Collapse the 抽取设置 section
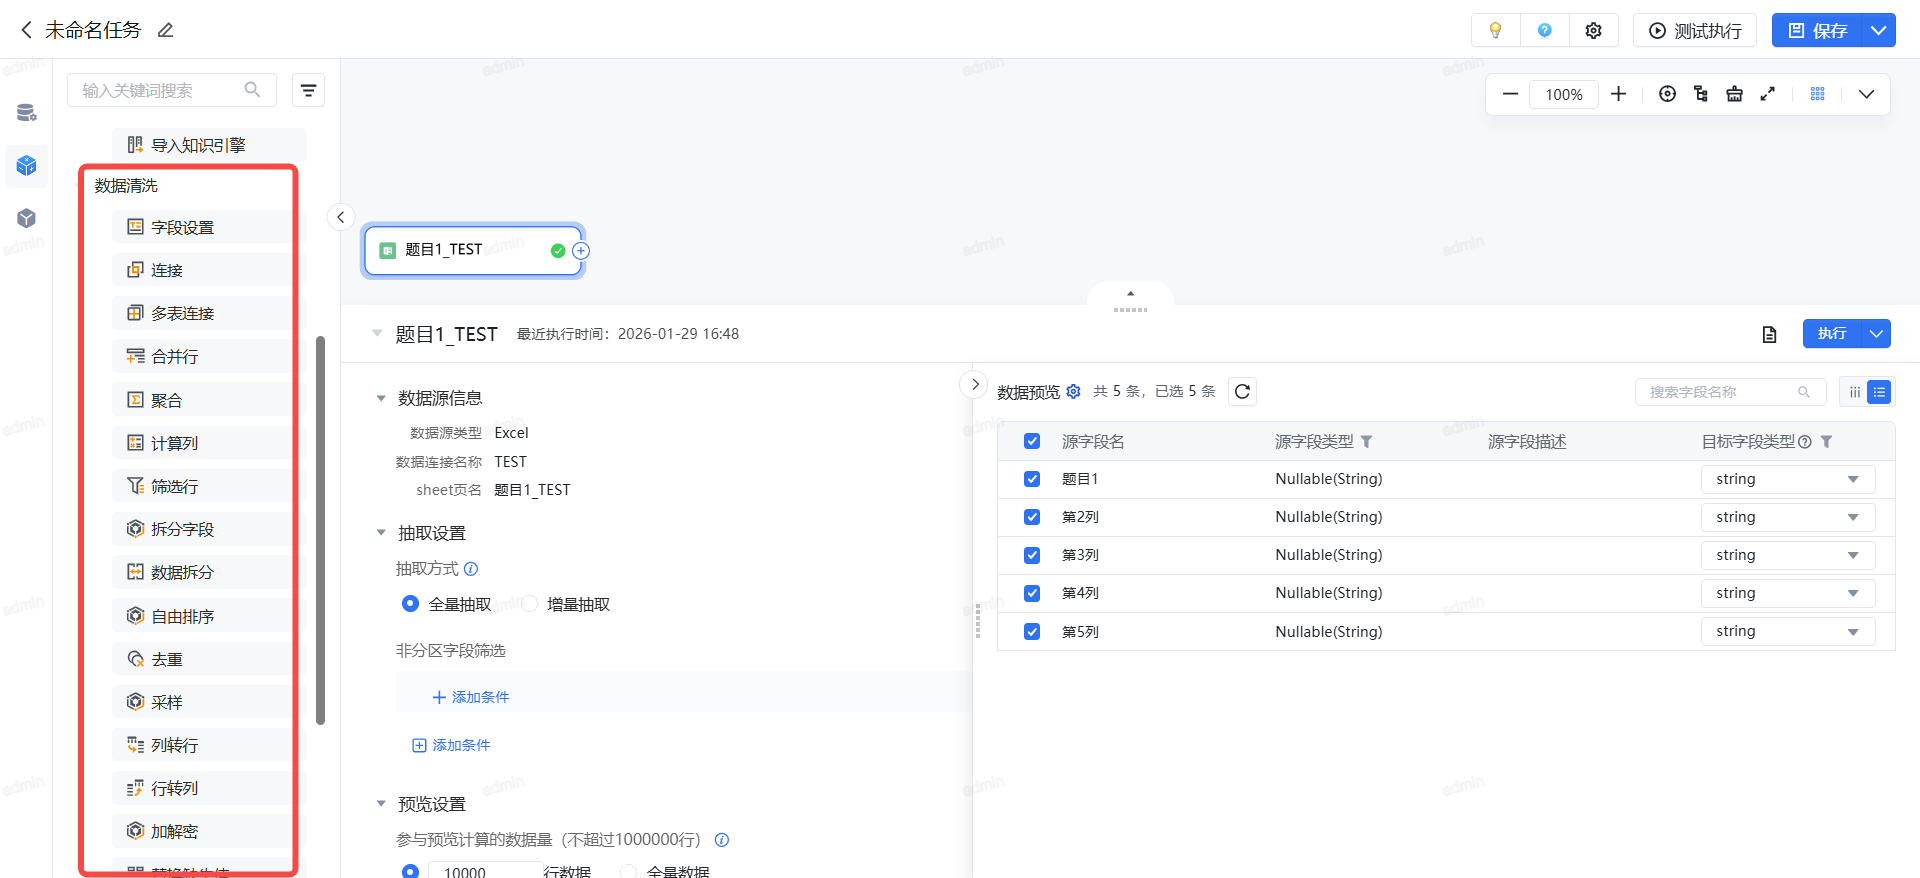 381,533
